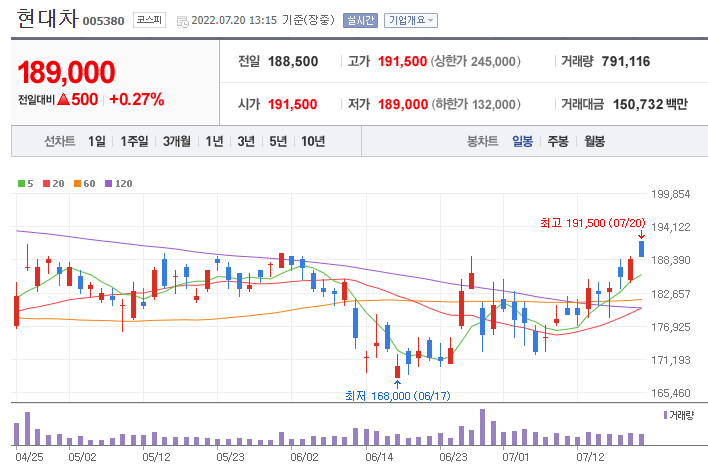Click the blue 07/20 candlestick at chart right
This screenshot has height=469, width=708.
tap(641, 249)
